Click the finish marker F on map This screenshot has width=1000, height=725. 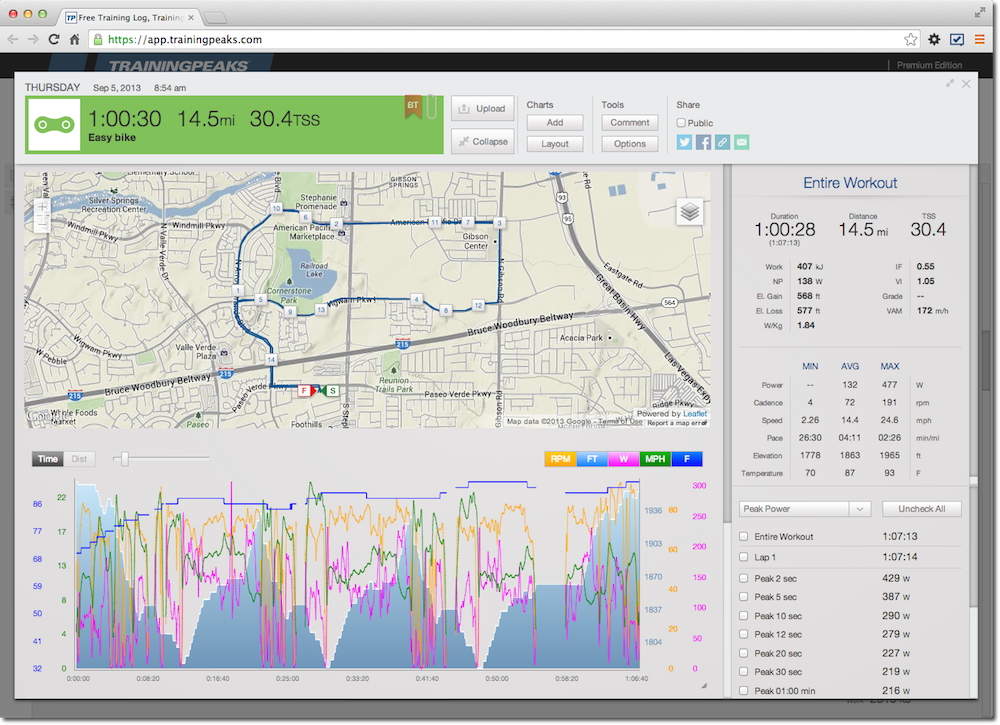click(x=304, y=390)
